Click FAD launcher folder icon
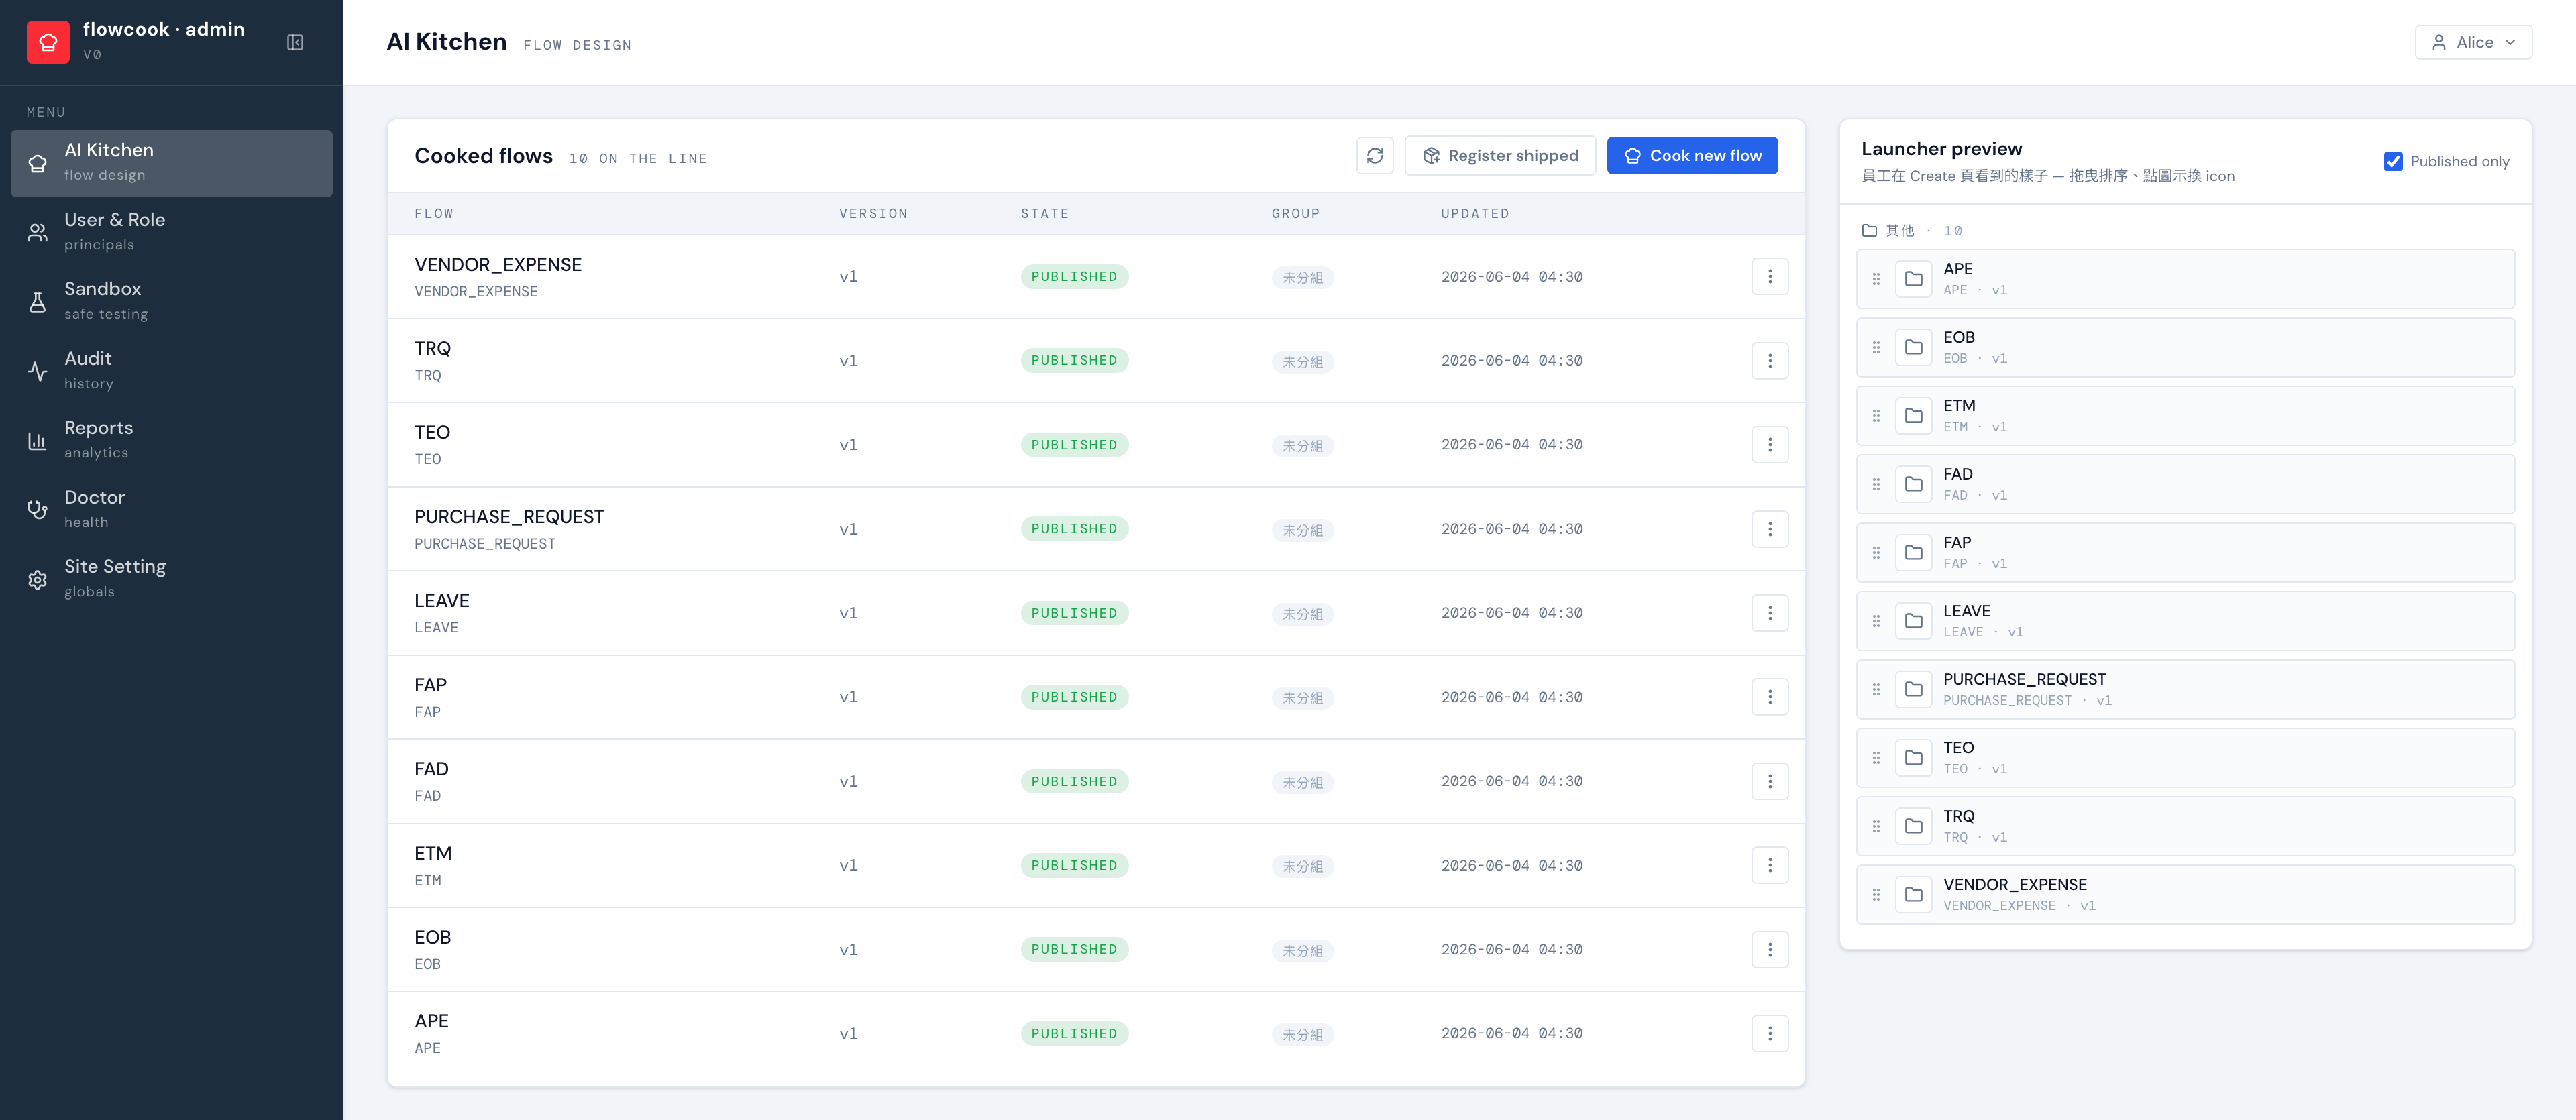This screenshot has height=1120, width=2576. coord(1913,484)
